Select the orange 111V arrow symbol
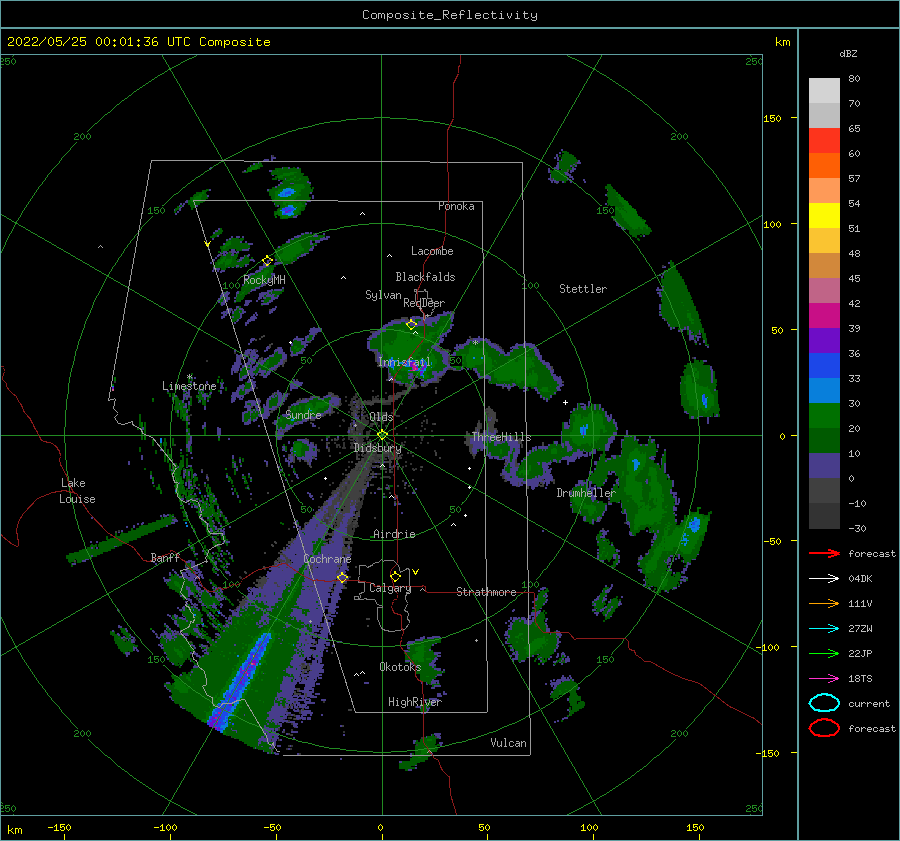Image resolution: width=900 pixels, height=841 pixels. pos(824,603)
